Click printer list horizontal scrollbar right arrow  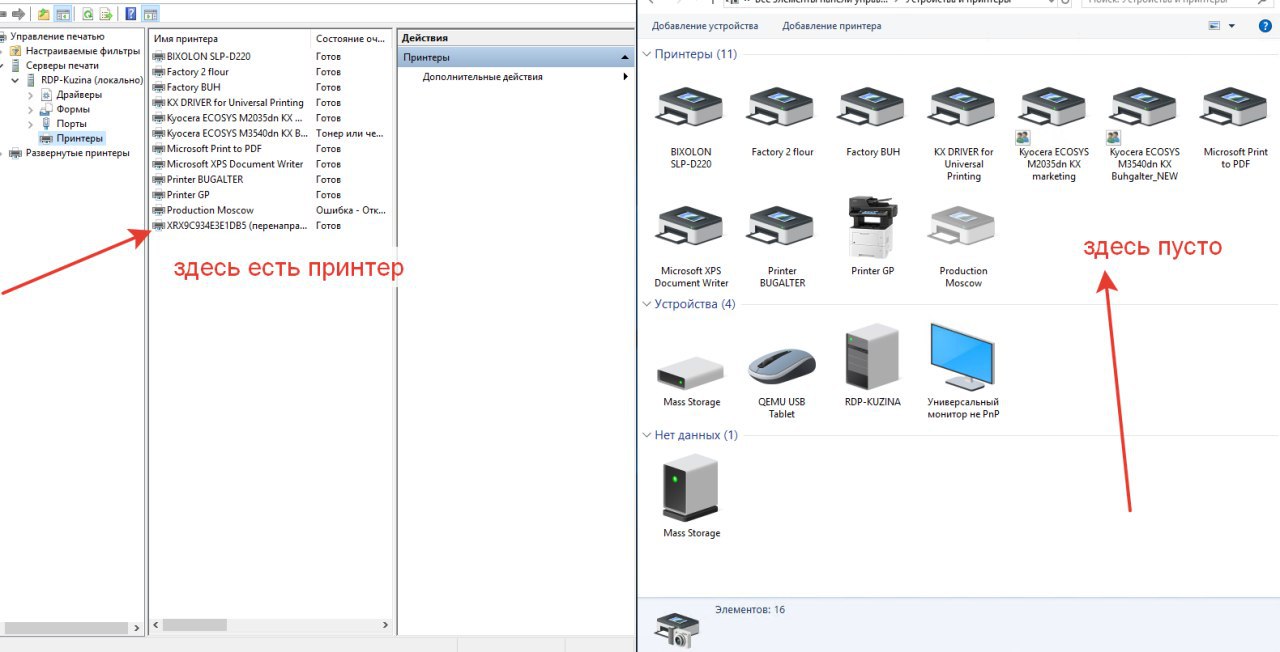(x=386, y=625)
